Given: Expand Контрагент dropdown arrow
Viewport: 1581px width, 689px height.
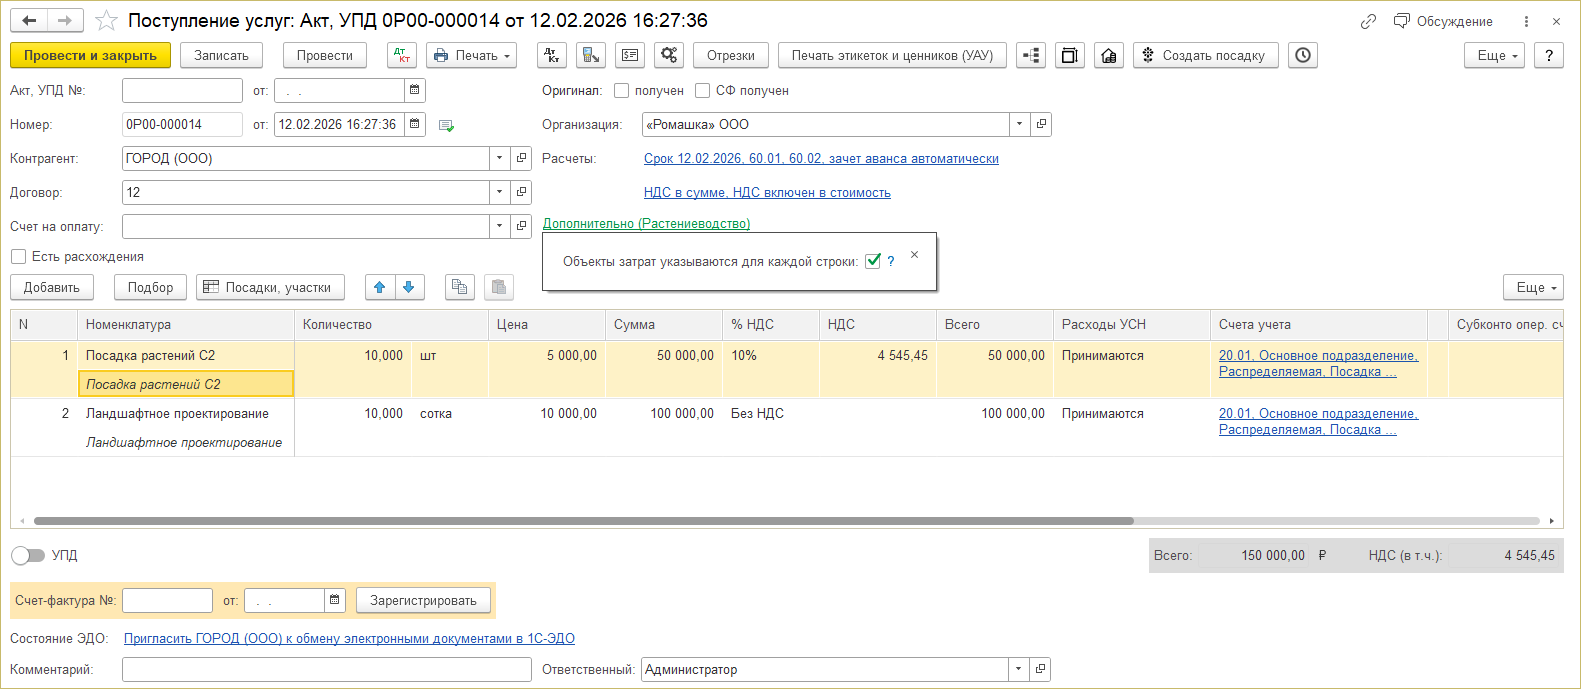Looking at the screenshot, I should pyautogui.click(x=500, y=158).
